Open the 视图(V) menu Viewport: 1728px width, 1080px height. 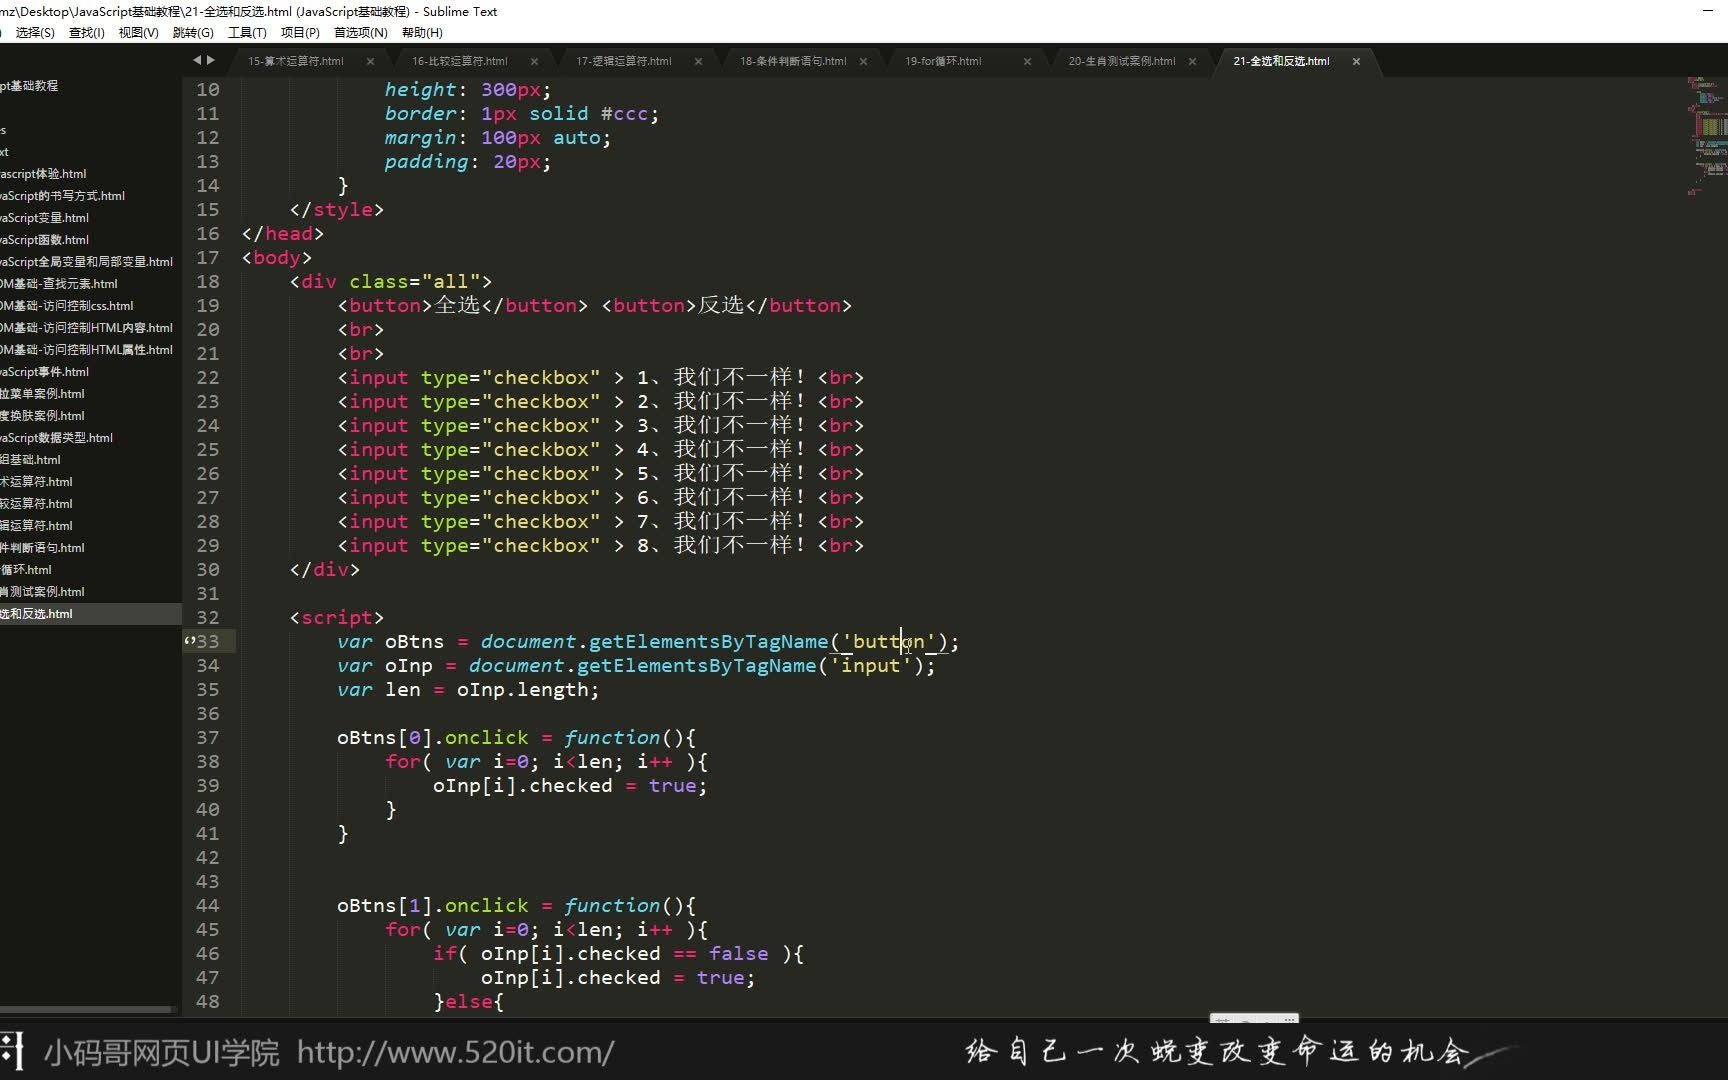point(138,33)
